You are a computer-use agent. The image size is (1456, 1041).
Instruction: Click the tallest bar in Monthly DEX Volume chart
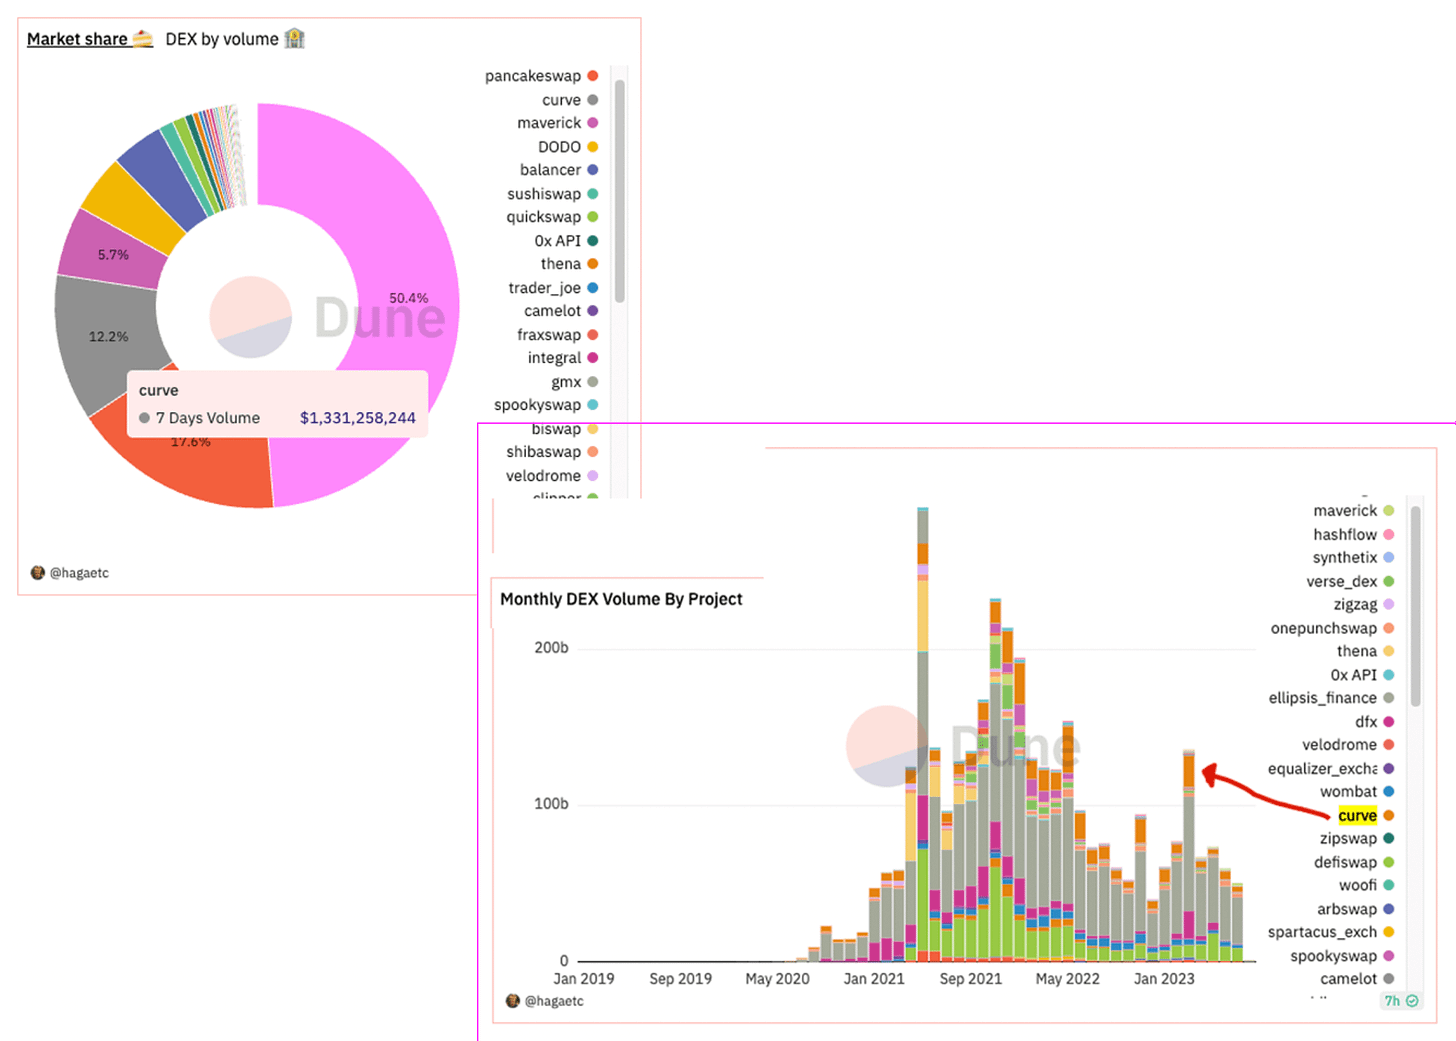tap(923, 735)
